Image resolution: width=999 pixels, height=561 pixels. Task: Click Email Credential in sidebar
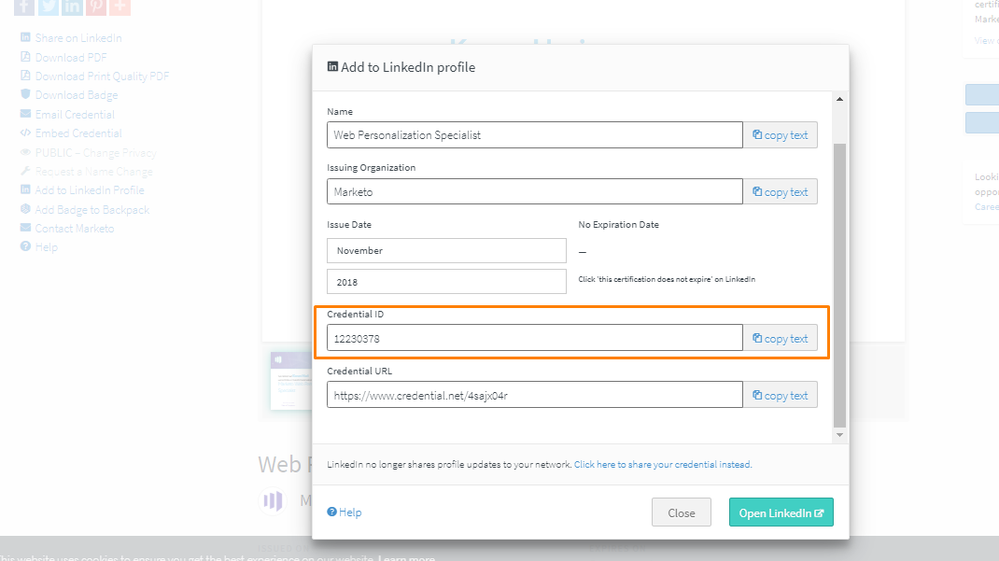(75, 115)
